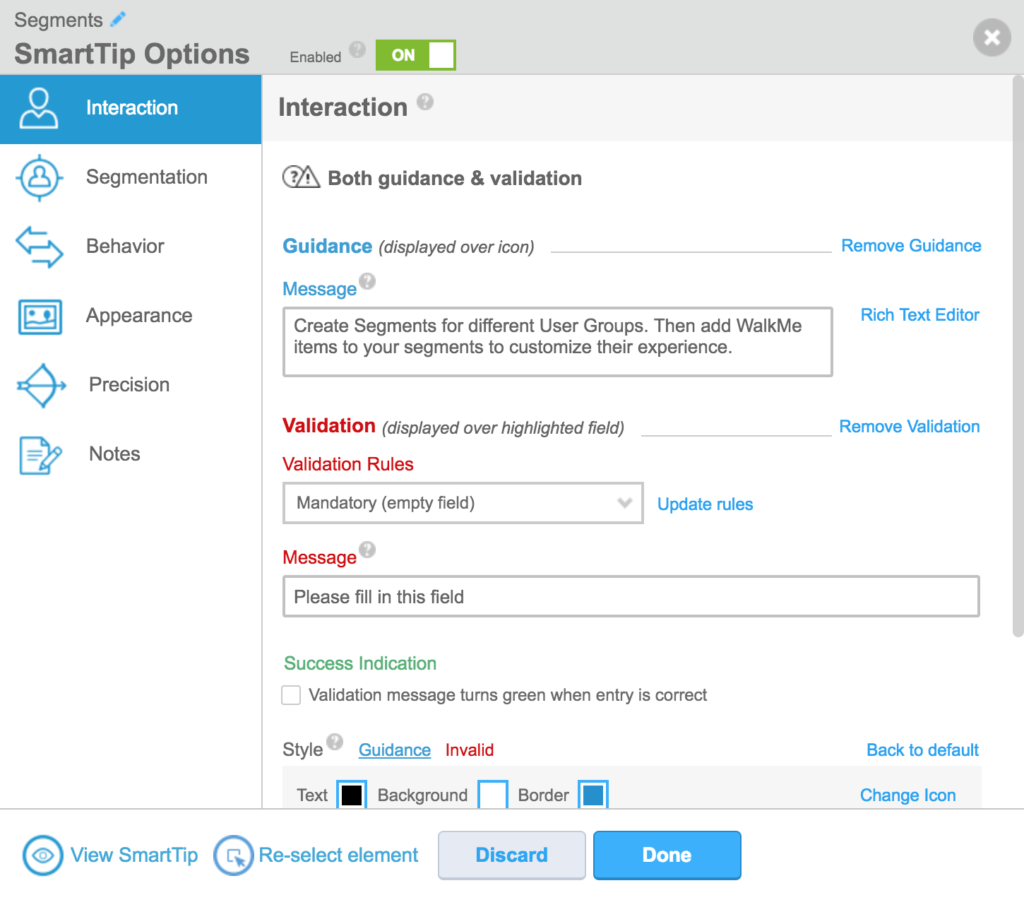The height and width of the screenshot is (900, 1024).
Task: Enable validation message turns green checkbox
Action: pyautogui.click(x=291, y=694)
